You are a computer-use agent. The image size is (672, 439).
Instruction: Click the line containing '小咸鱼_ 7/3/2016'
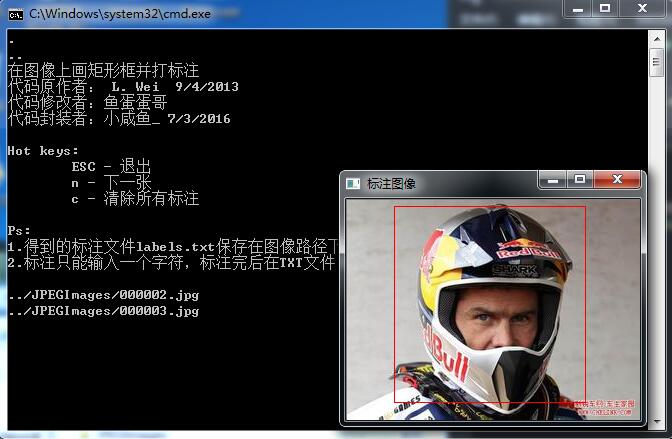click(119, 119)
